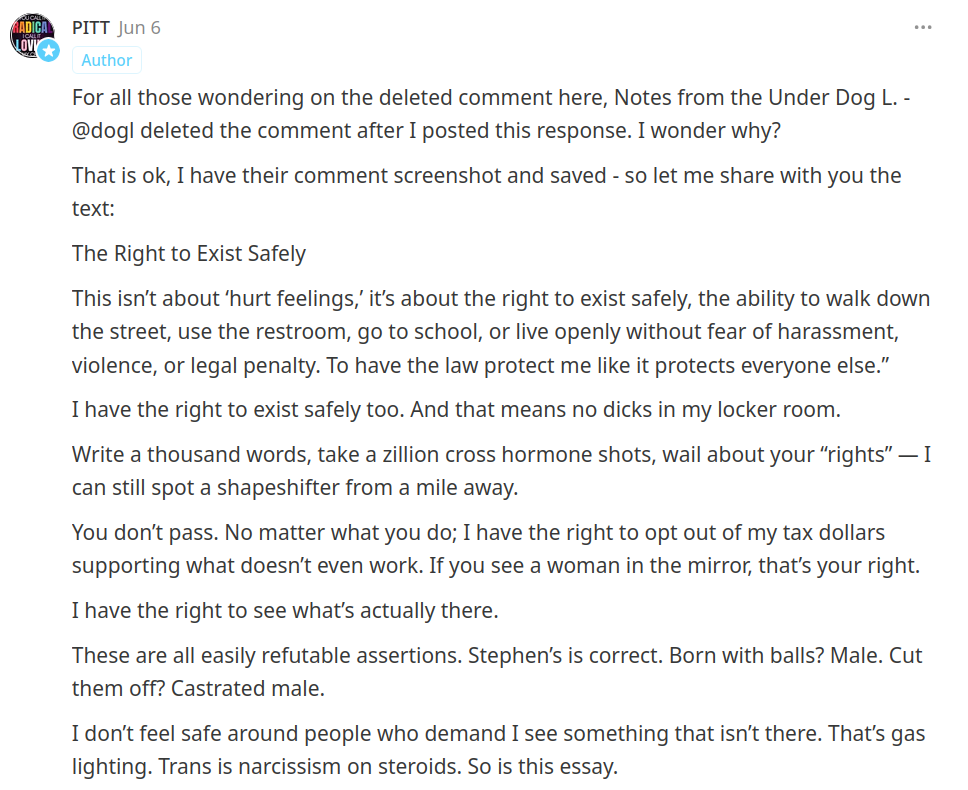Viewport: 968px width, 790px height.
Task: Click the blue star badge on avatar
Action: [49, 52]
